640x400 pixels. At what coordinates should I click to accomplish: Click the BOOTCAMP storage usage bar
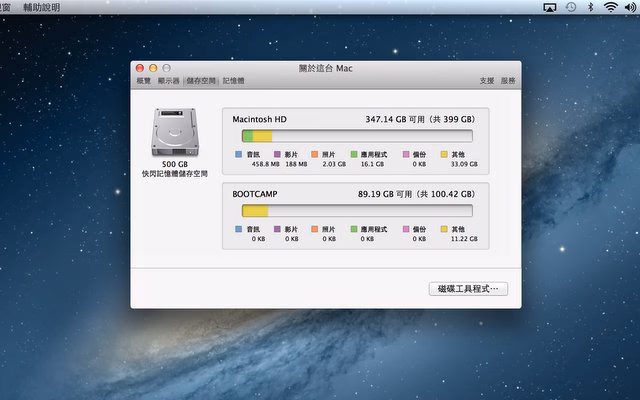357,211
